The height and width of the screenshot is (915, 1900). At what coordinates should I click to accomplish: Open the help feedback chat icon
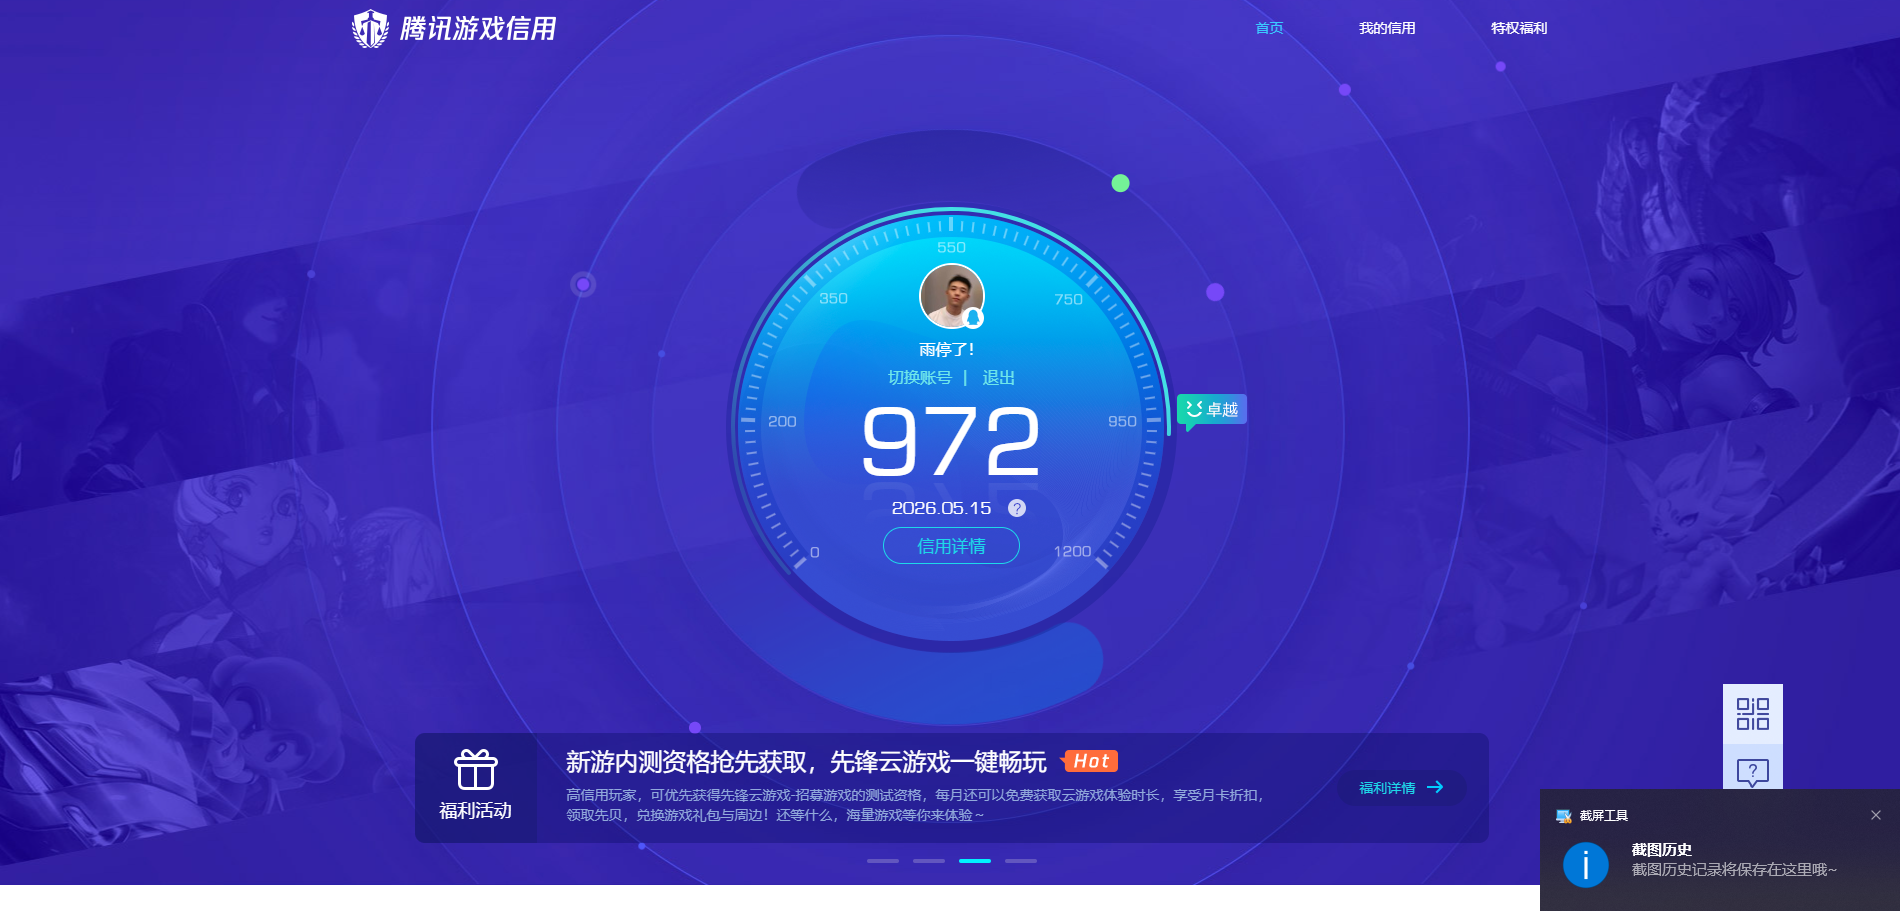tap(1753, 770)
